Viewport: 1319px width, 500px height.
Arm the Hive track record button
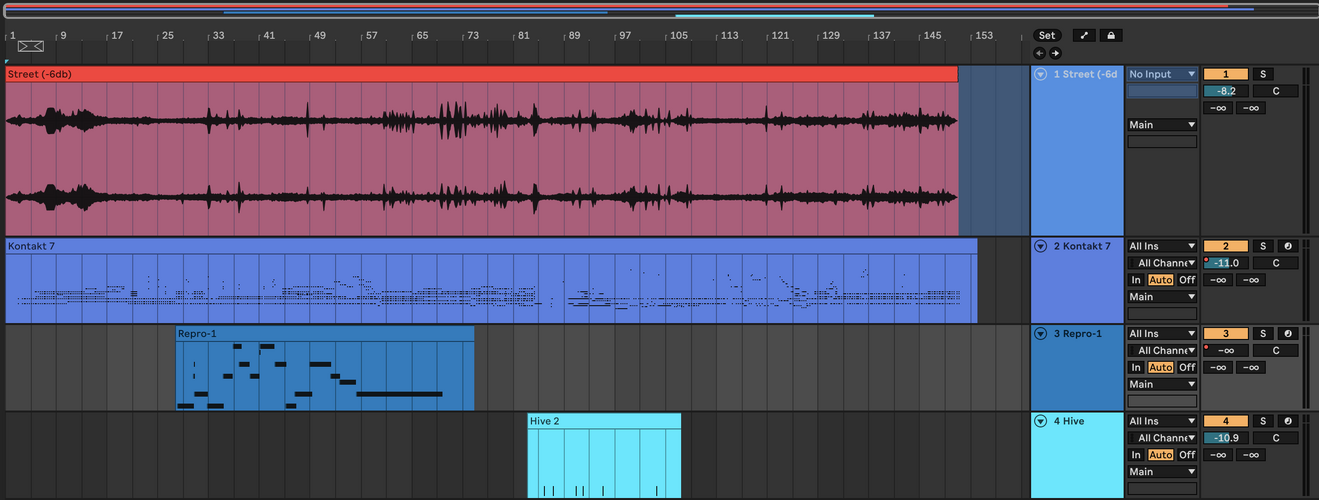(x=1289, y=421)
